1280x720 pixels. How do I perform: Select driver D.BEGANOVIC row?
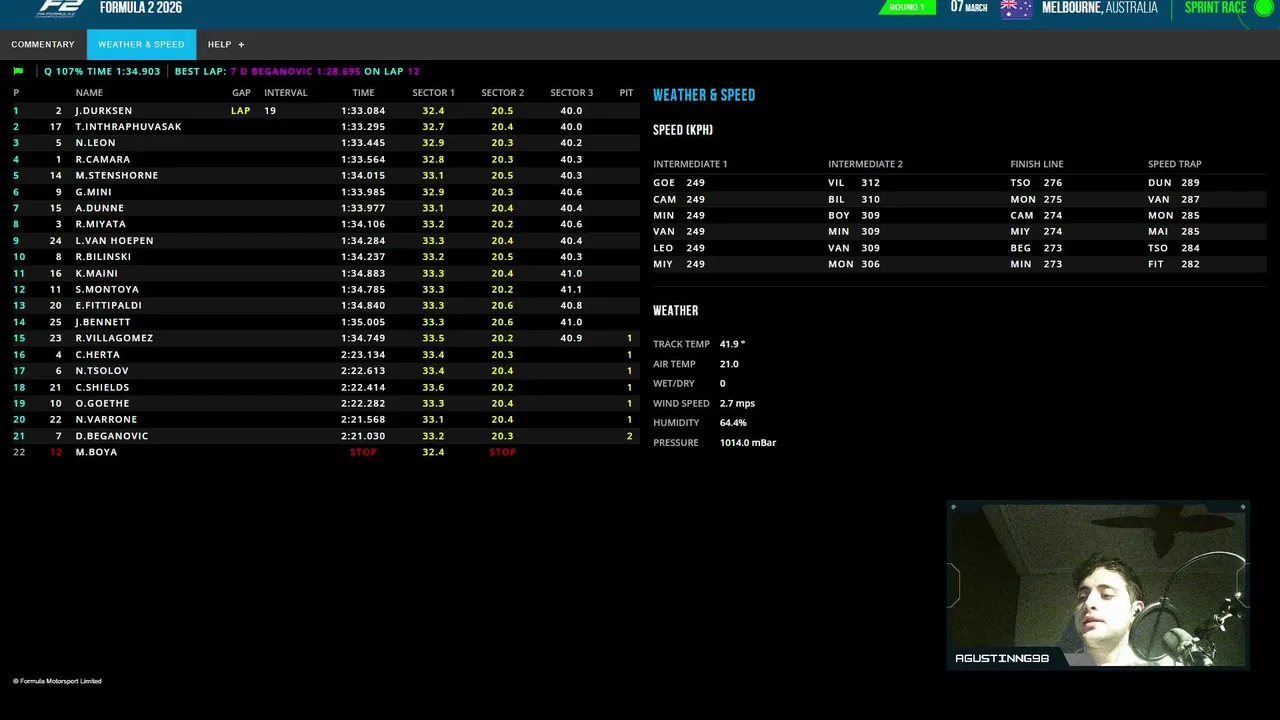pyautogui.click(x=325, y=436)
